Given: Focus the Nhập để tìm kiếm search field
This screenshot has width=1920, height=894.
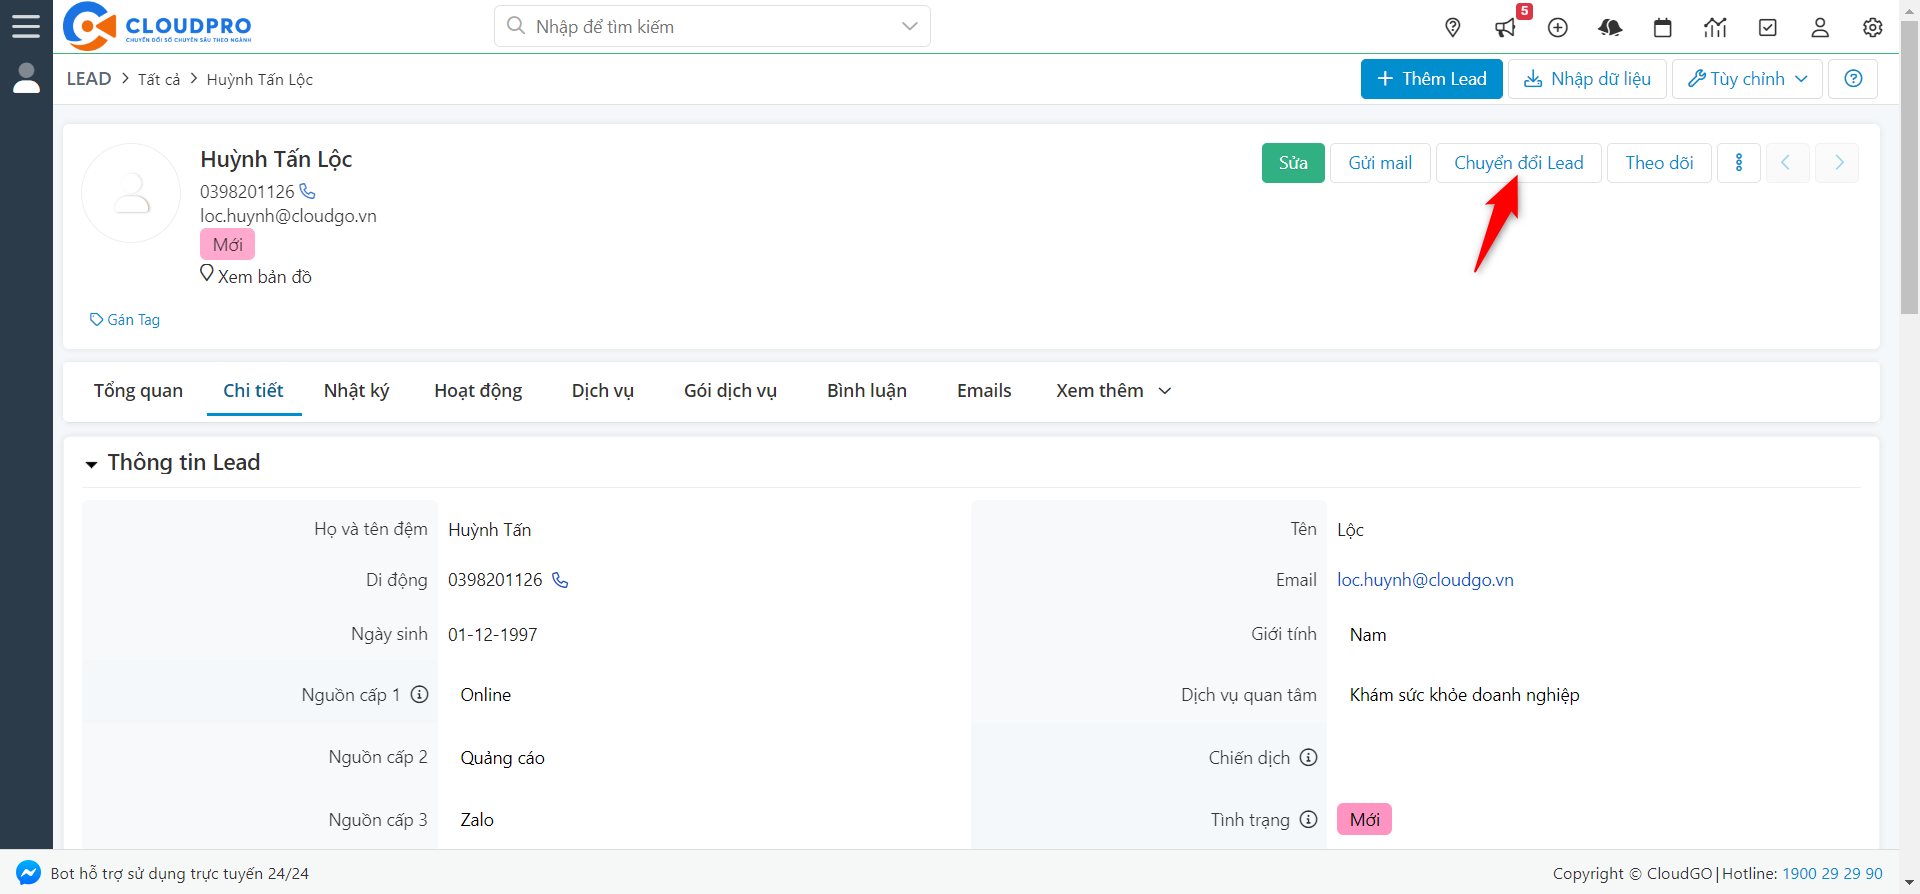Looking at the screenshot, I should coord(711,26).
